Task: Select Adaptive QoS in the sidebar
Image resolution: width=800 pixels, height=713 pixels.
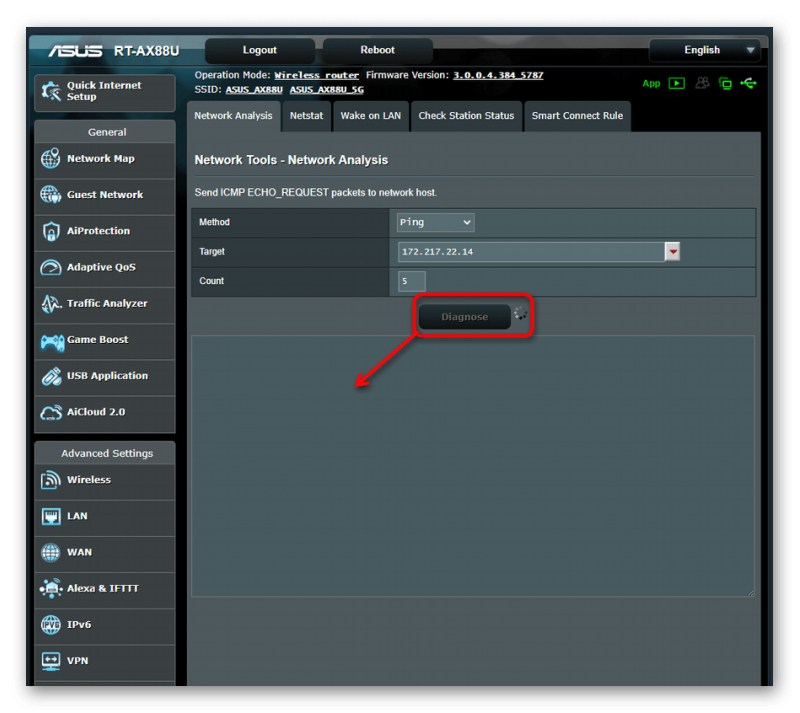Action: 105,267
